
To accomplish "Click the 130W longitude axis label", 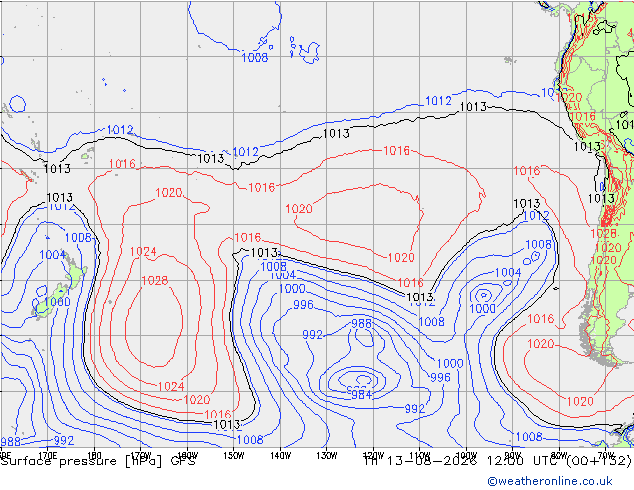I will (x=327, y=455).
